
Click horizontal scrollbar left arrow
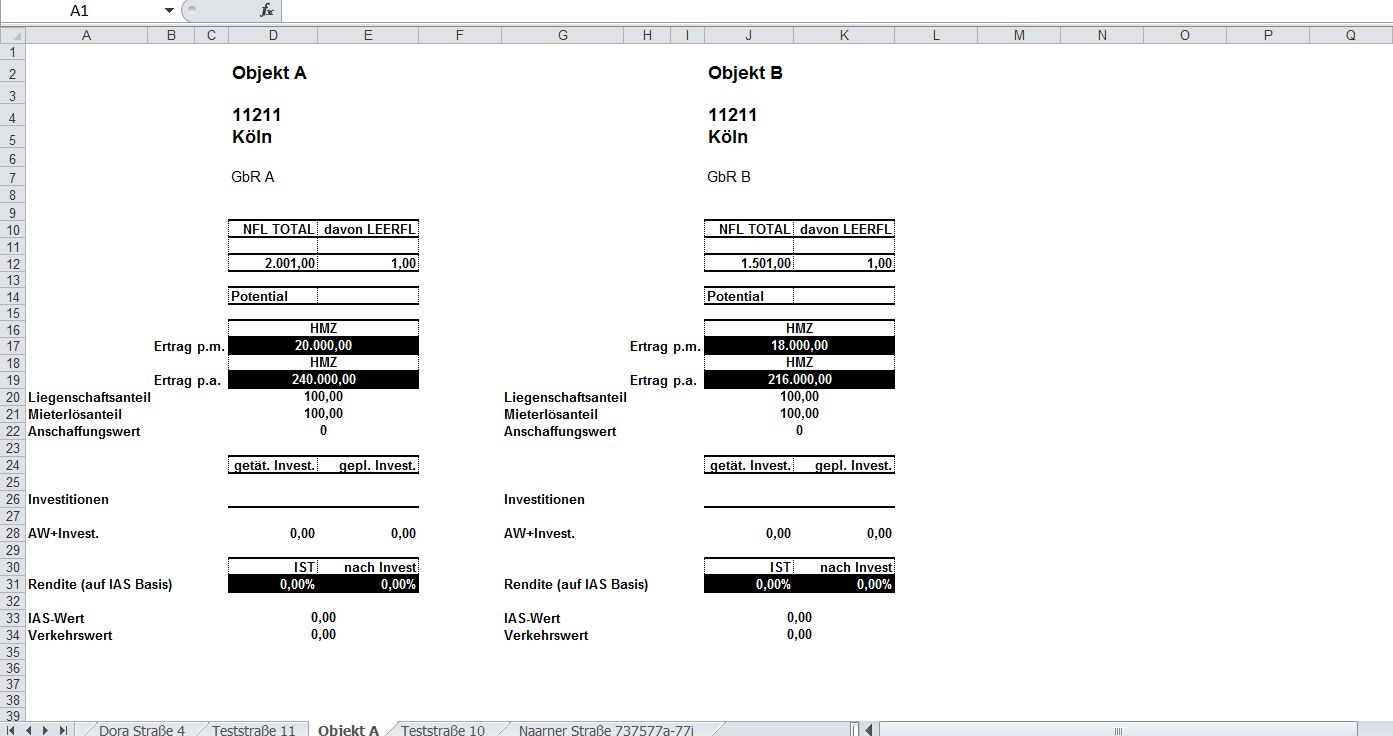[x=869, y=730]
